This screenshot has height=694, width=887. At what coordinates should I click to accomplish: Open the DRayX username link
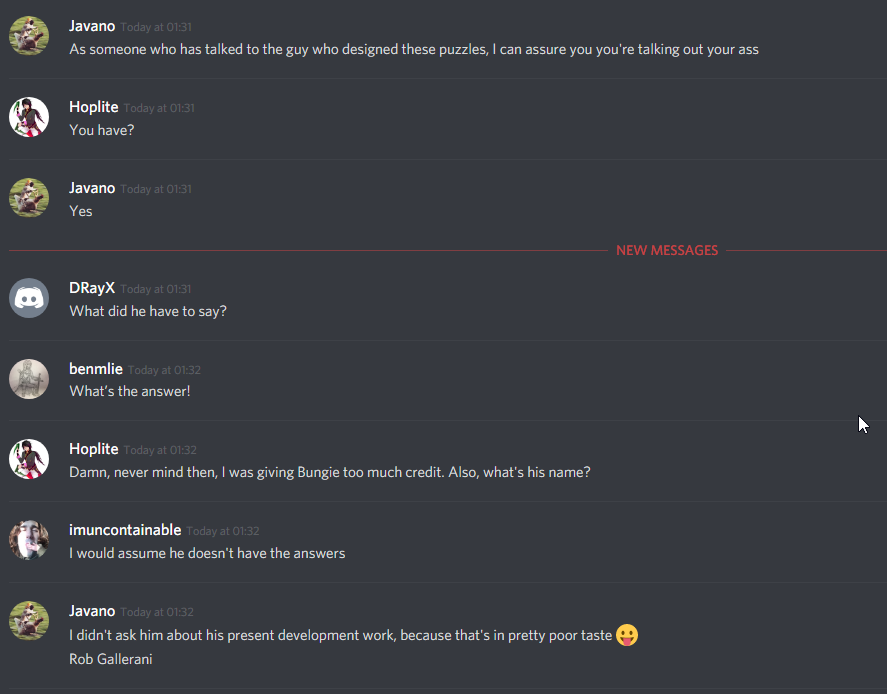pos(92,288)
